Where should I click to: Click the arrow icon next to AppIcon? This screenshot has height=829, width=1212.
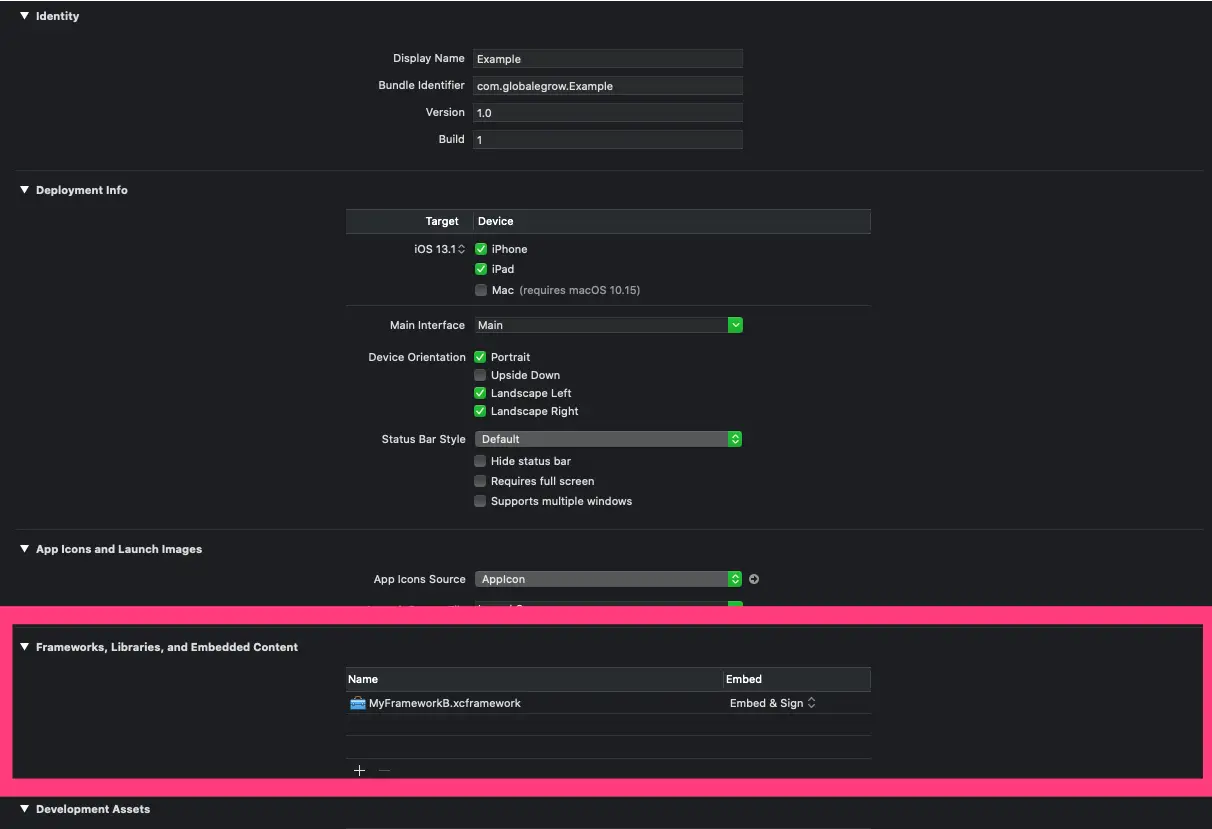pos(754,579)
